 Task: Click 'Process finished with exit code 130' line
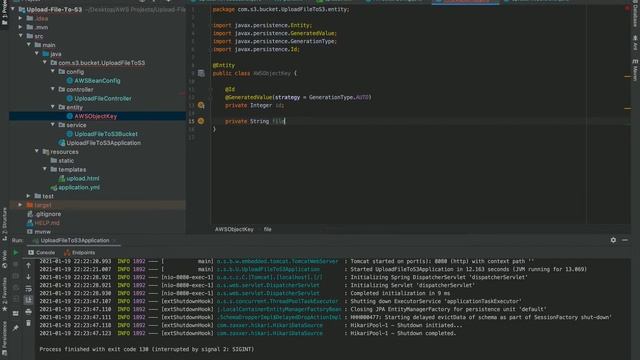147,349
